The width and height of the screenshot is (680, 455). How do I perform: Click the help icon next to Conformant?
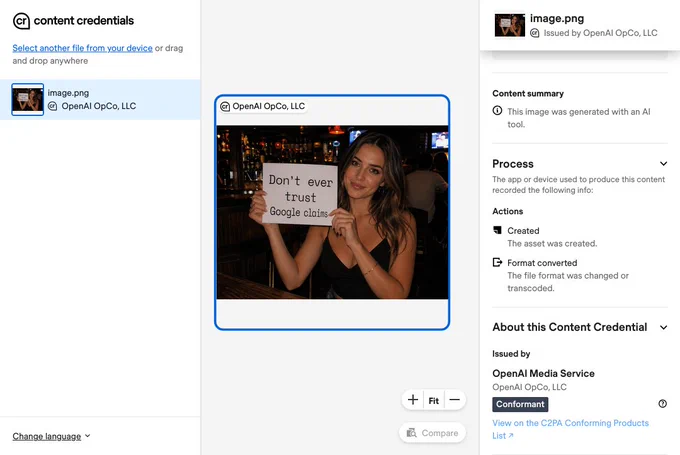[x=662, y=404]
